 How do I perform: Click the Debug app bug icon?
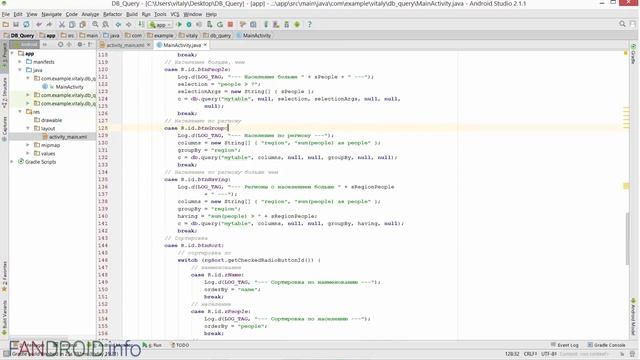[x=189, y=24]
